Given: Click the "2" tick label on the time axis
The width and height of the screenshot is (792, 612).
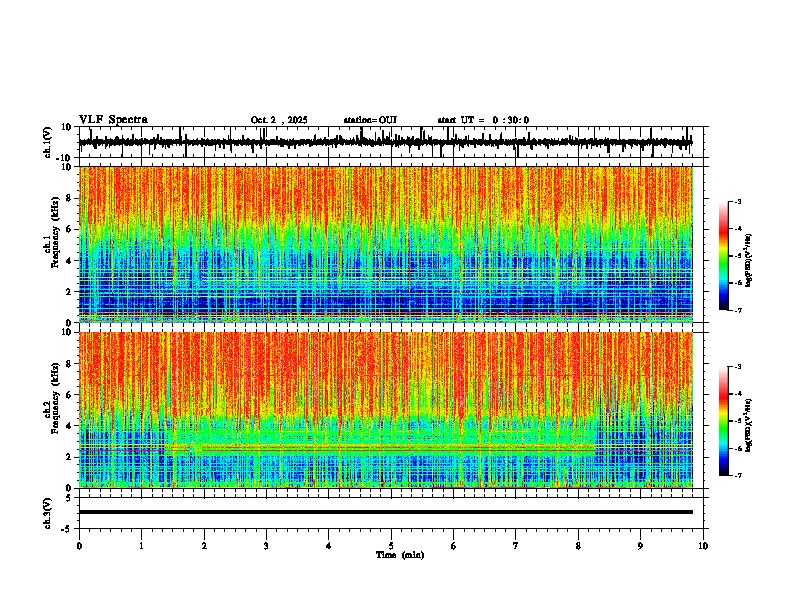Looking at the screenshot, I should (x=204, y=546).
